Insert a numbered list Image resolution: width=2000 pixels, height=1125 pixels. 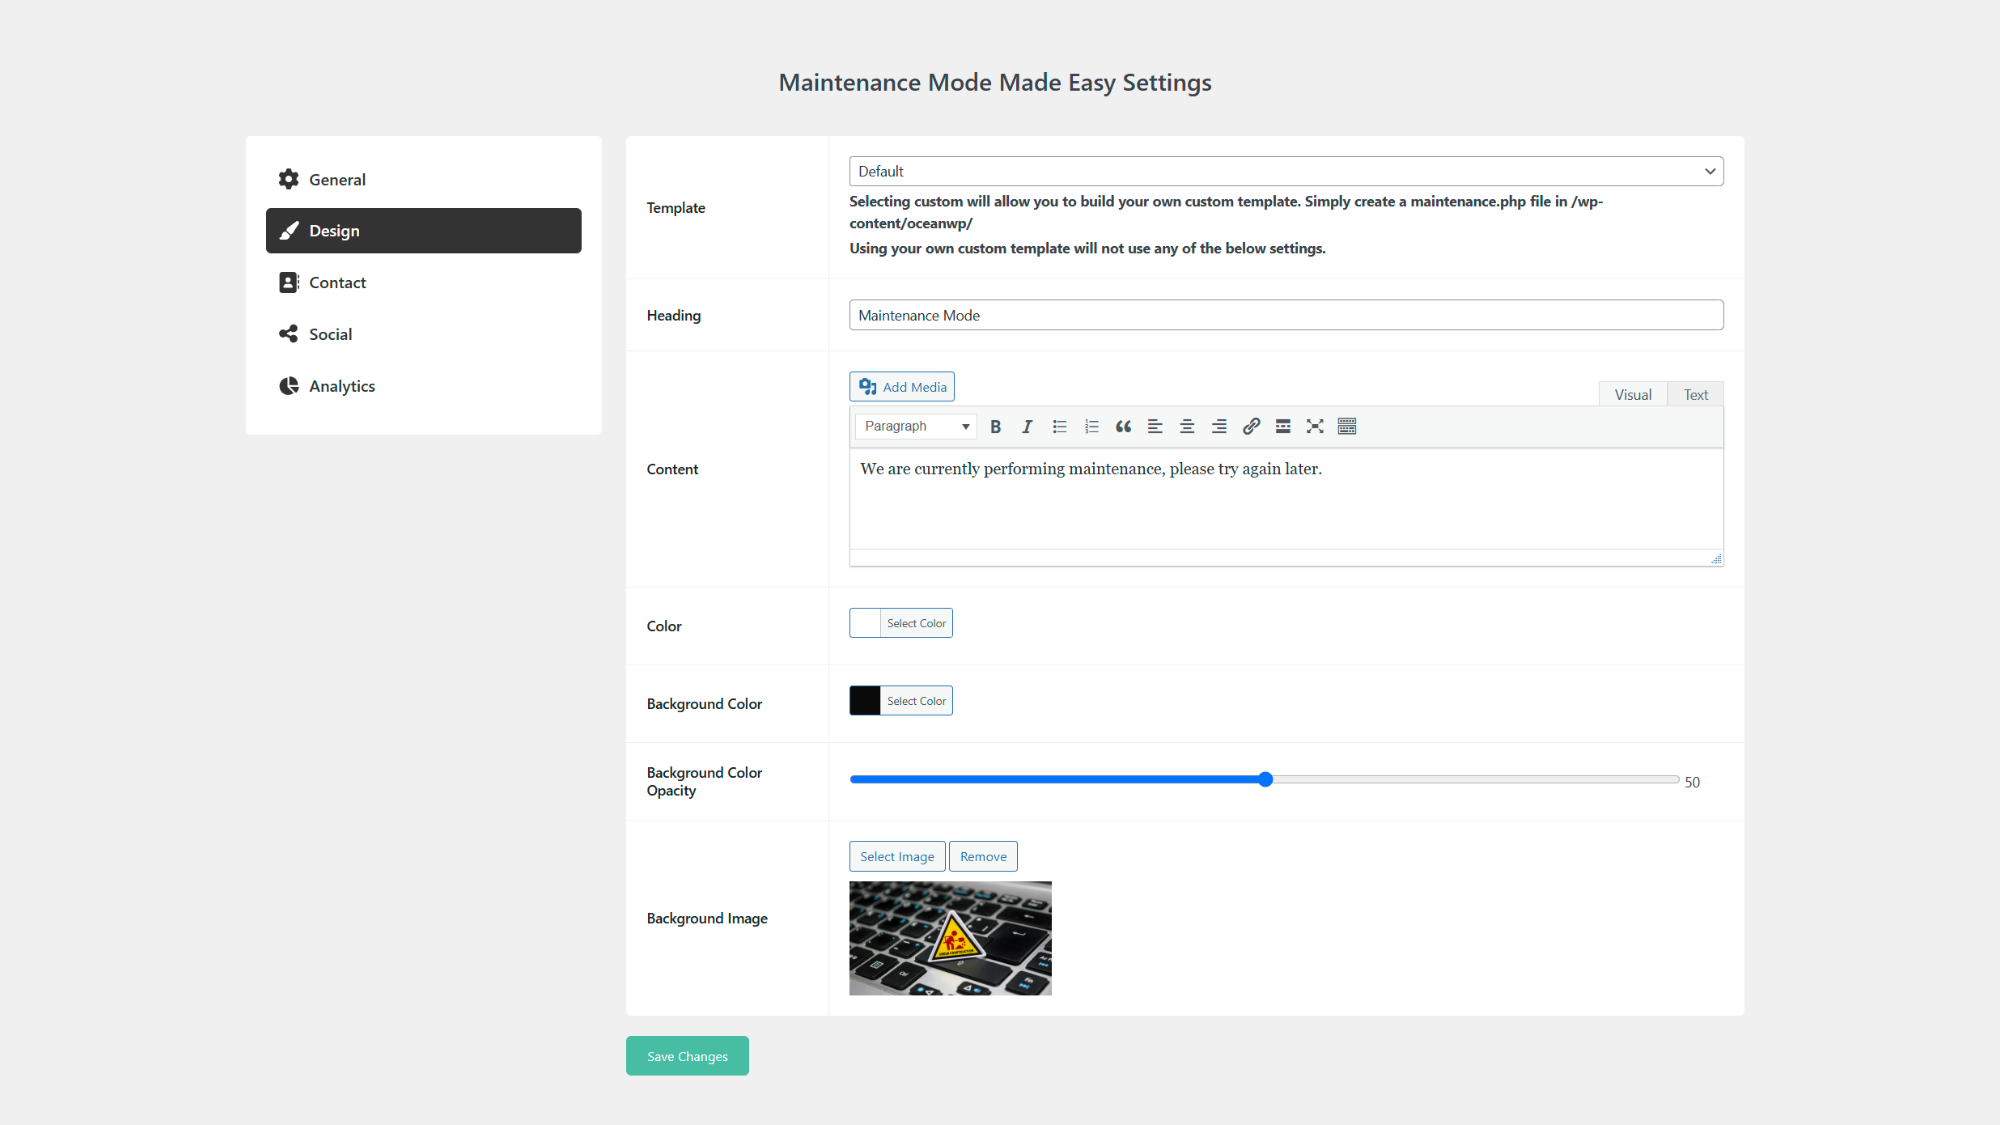pos(1091,426)
